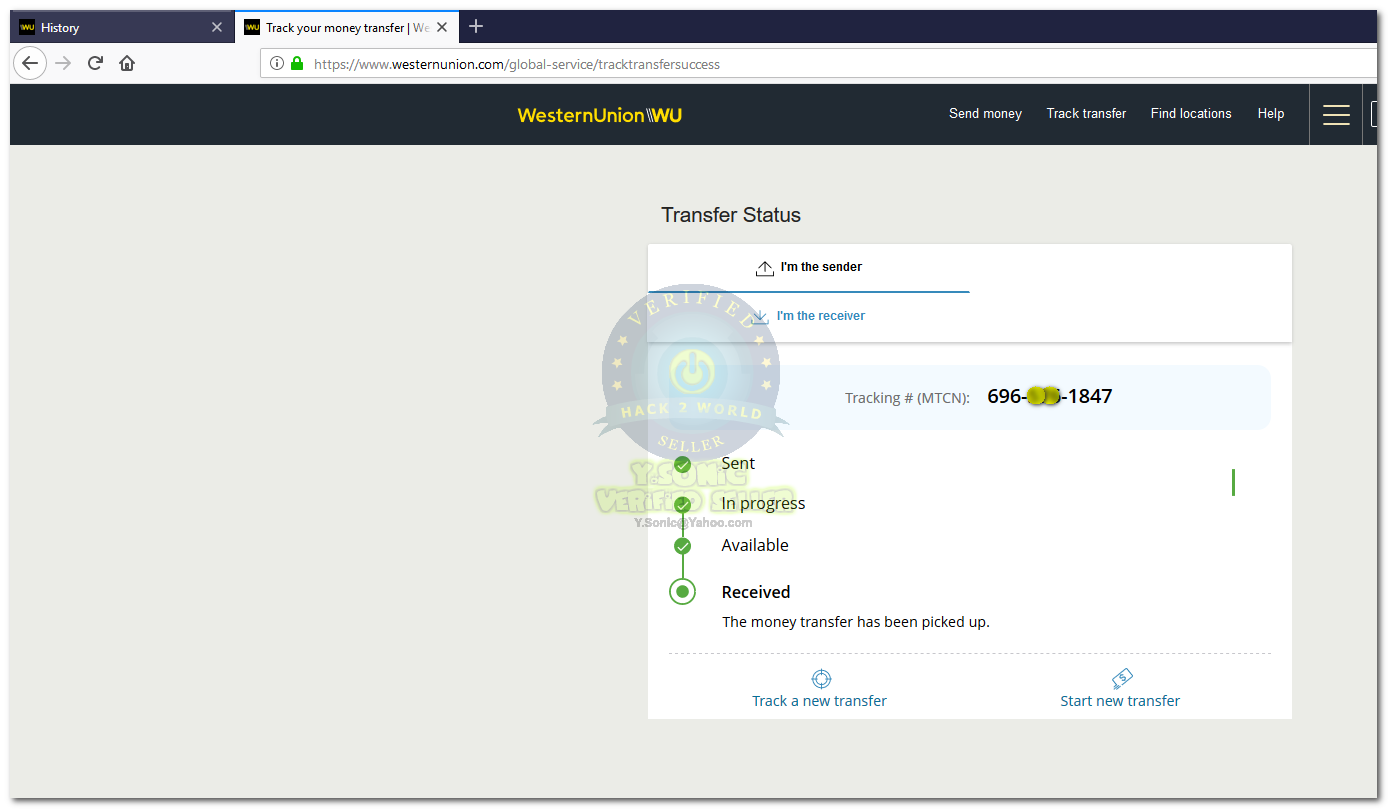The image size is (1388, 809).
Task: Click the Transfer Status heading
Action: 731,215
